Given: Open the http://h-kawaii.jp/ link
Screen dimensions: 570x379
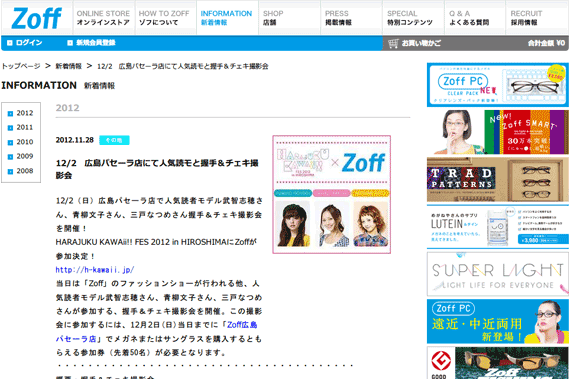Looking at the screenshot, I should coord(95,270).
